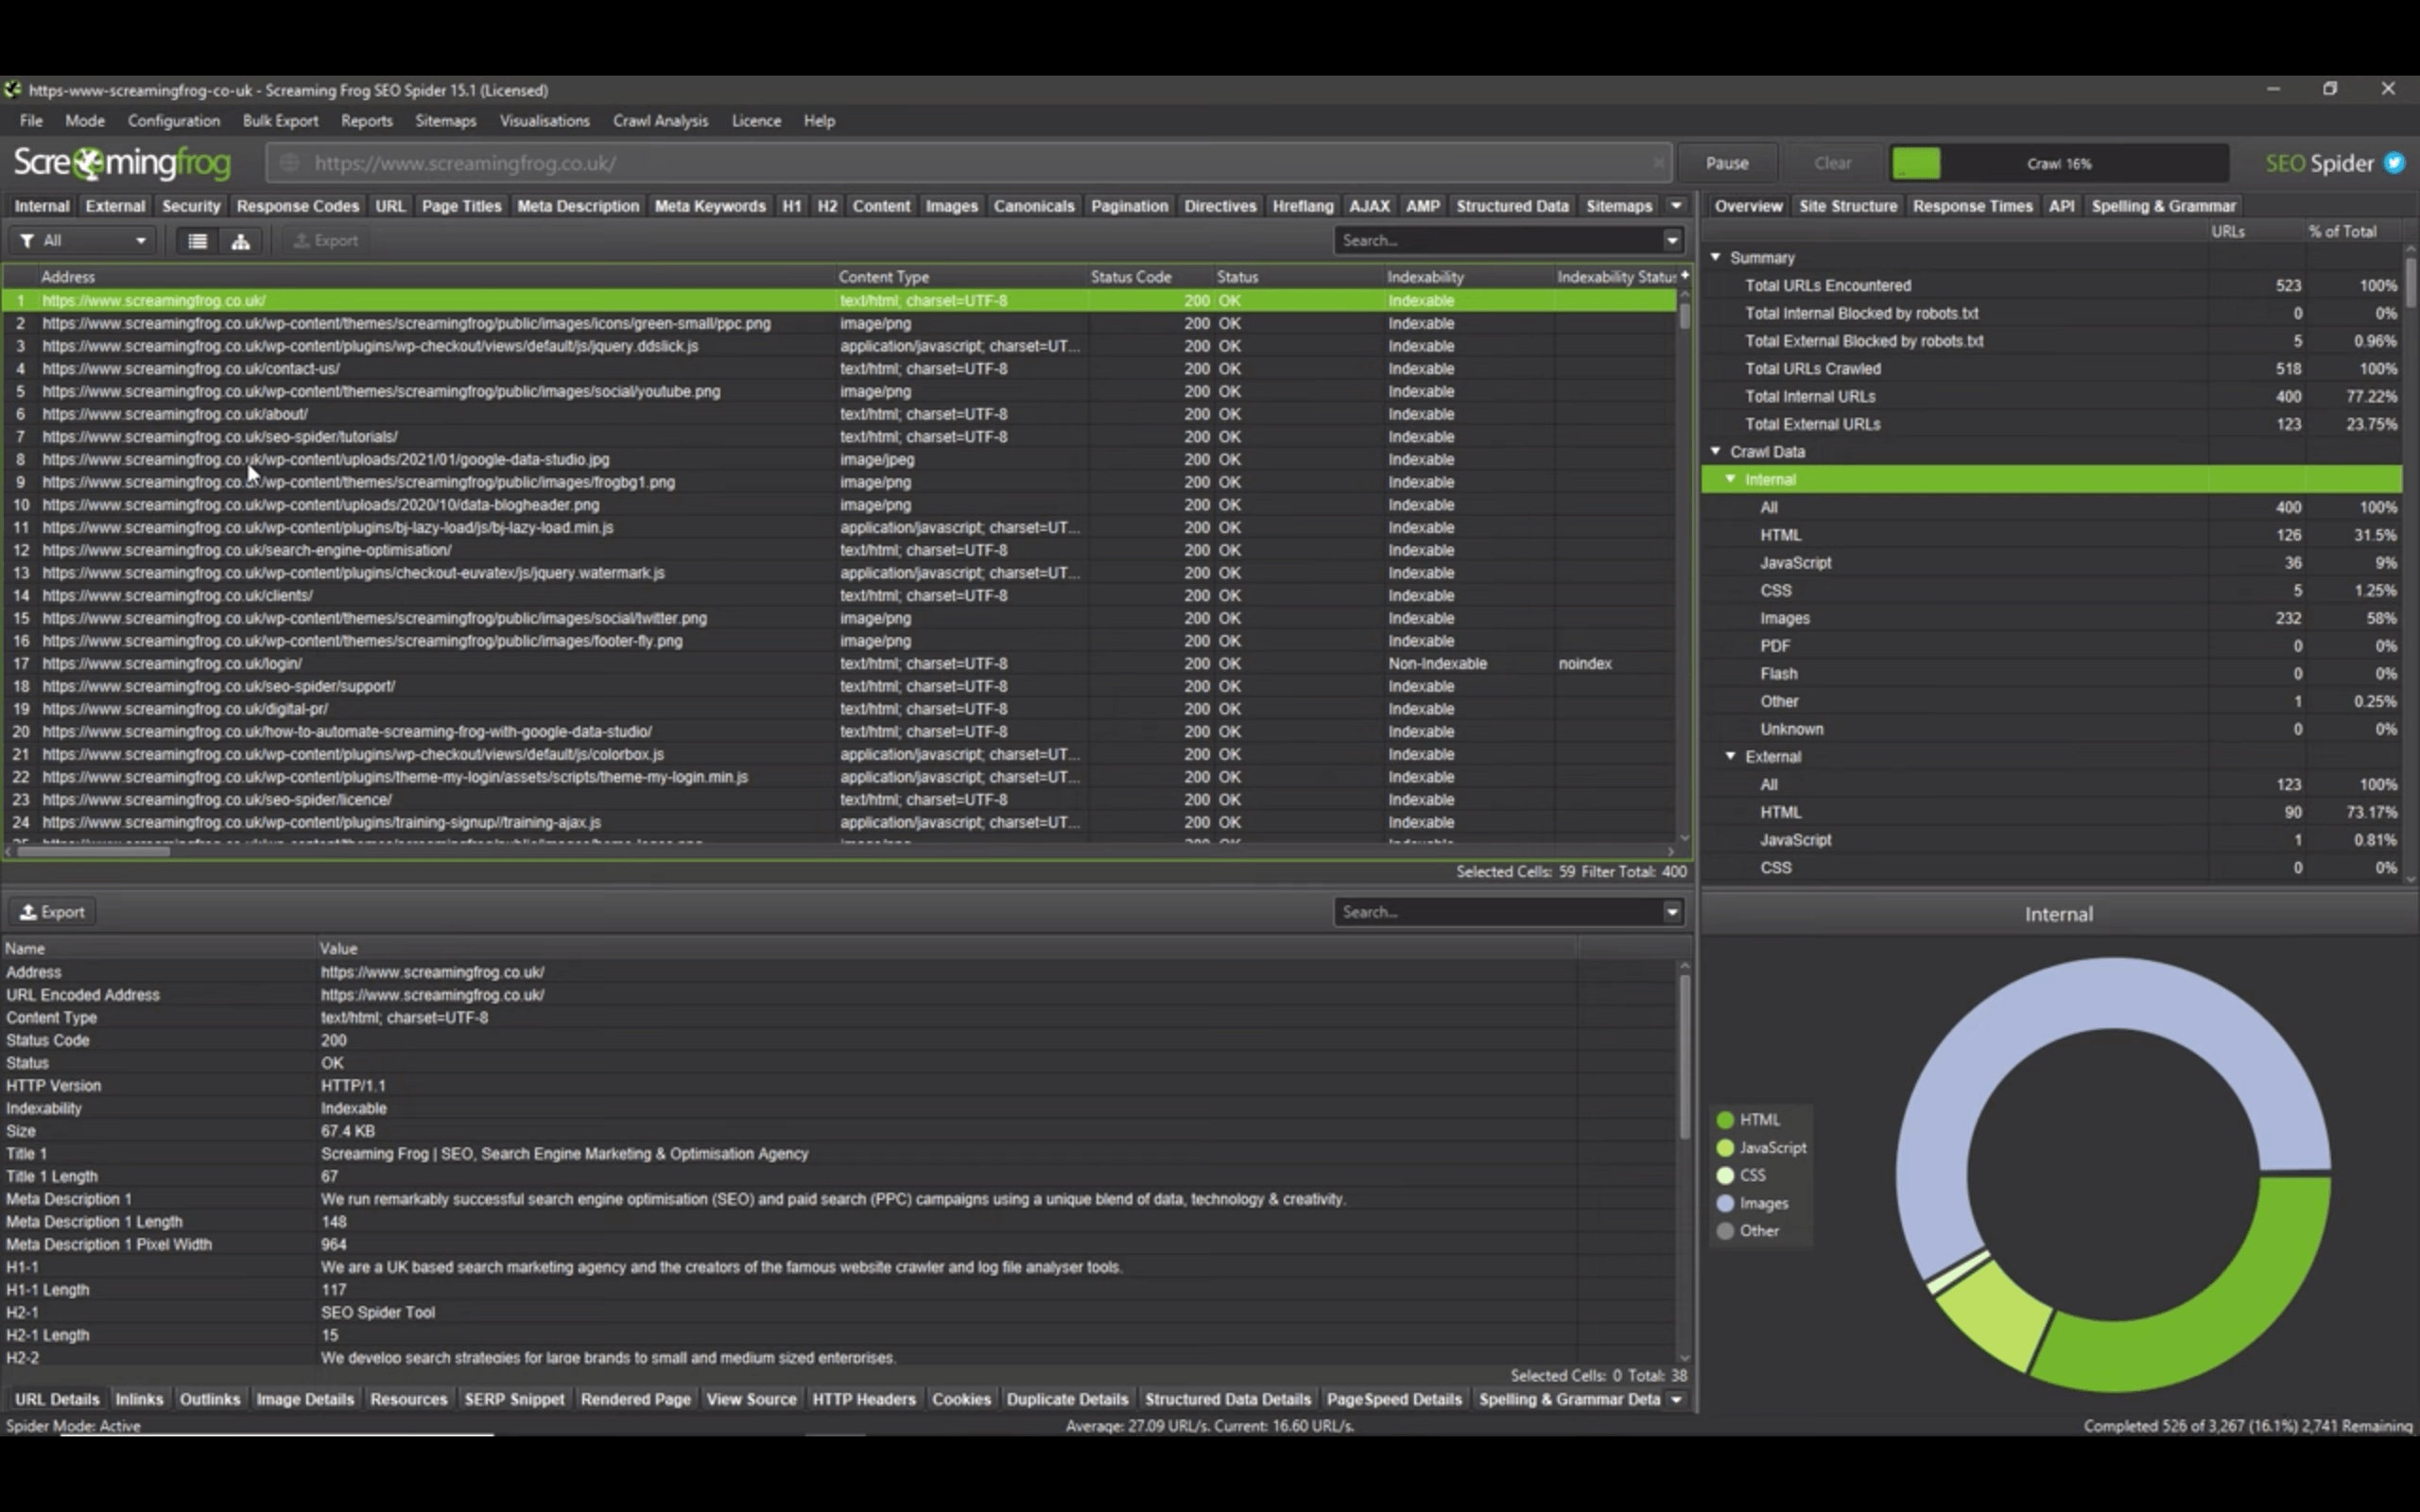Clear the URL bar with X icon
Image resolution: width=2420 pixels, height=1512 pixels.
(1658, 162)
